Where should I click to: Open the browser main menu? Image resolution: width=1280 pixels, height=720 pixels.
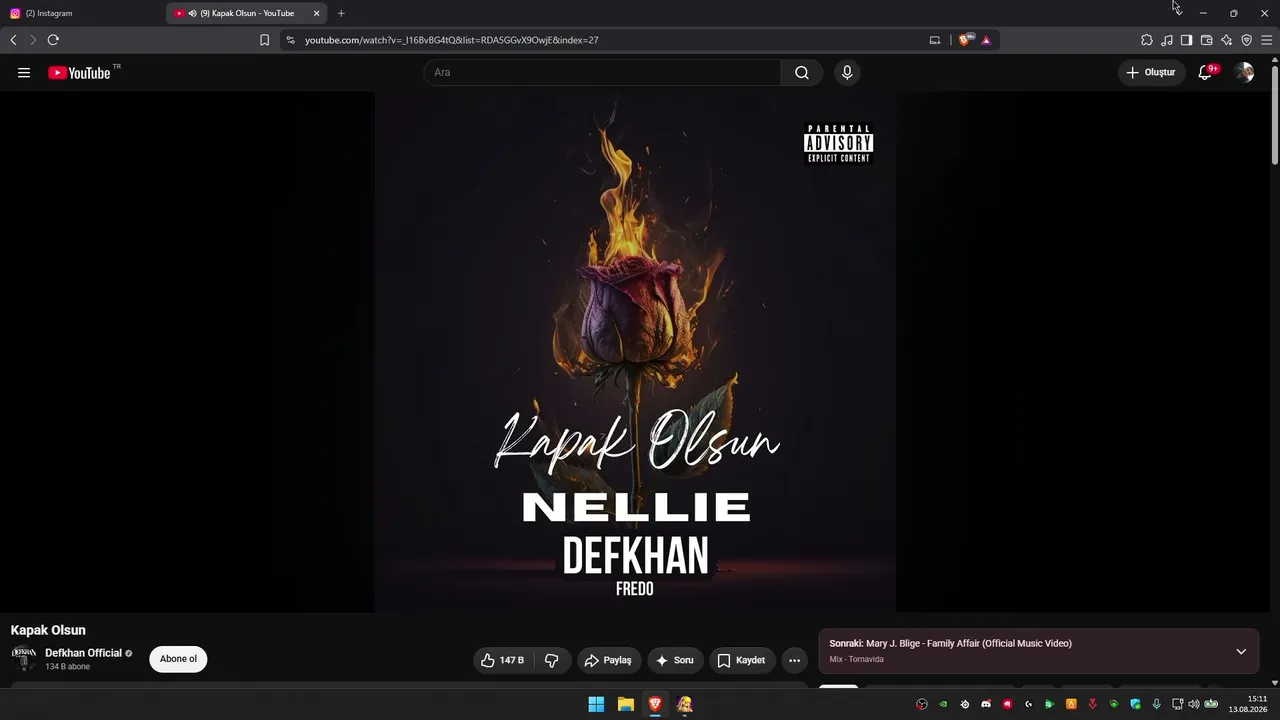pyautogui.click(x=1266, y=40)
